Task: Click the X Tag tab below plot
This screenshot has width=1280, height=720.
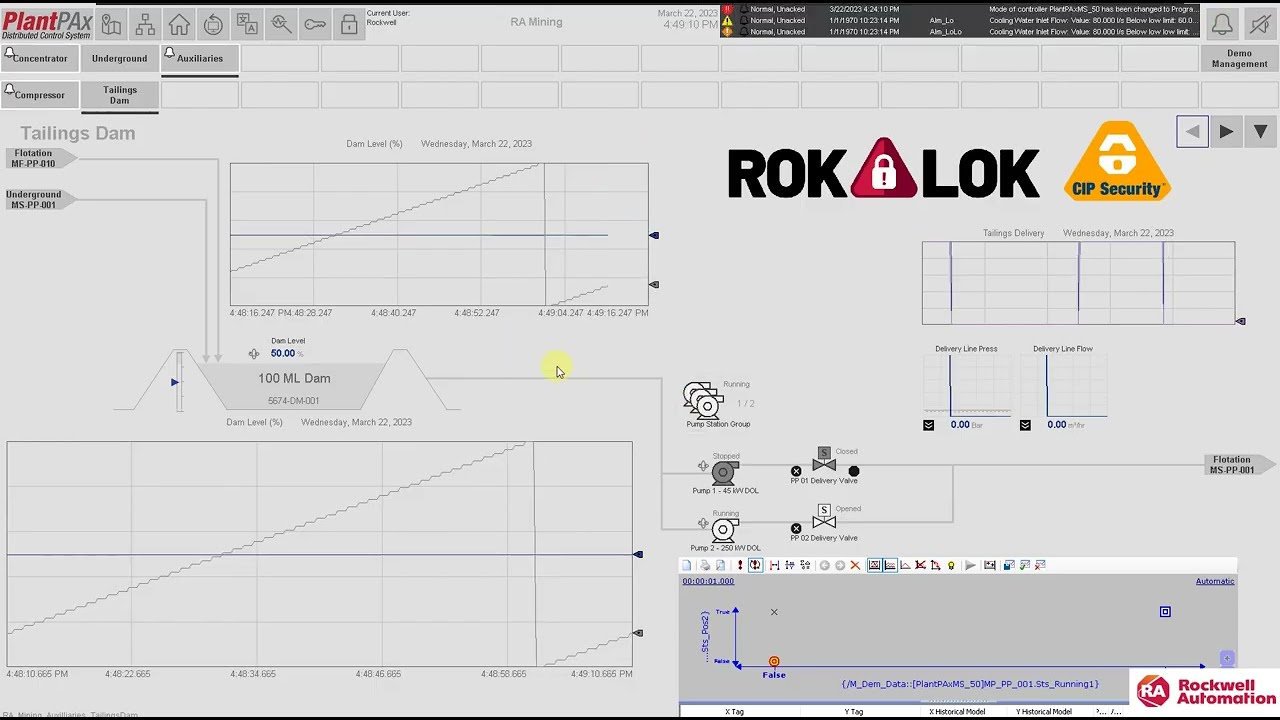Action: [x=734, y=711]
